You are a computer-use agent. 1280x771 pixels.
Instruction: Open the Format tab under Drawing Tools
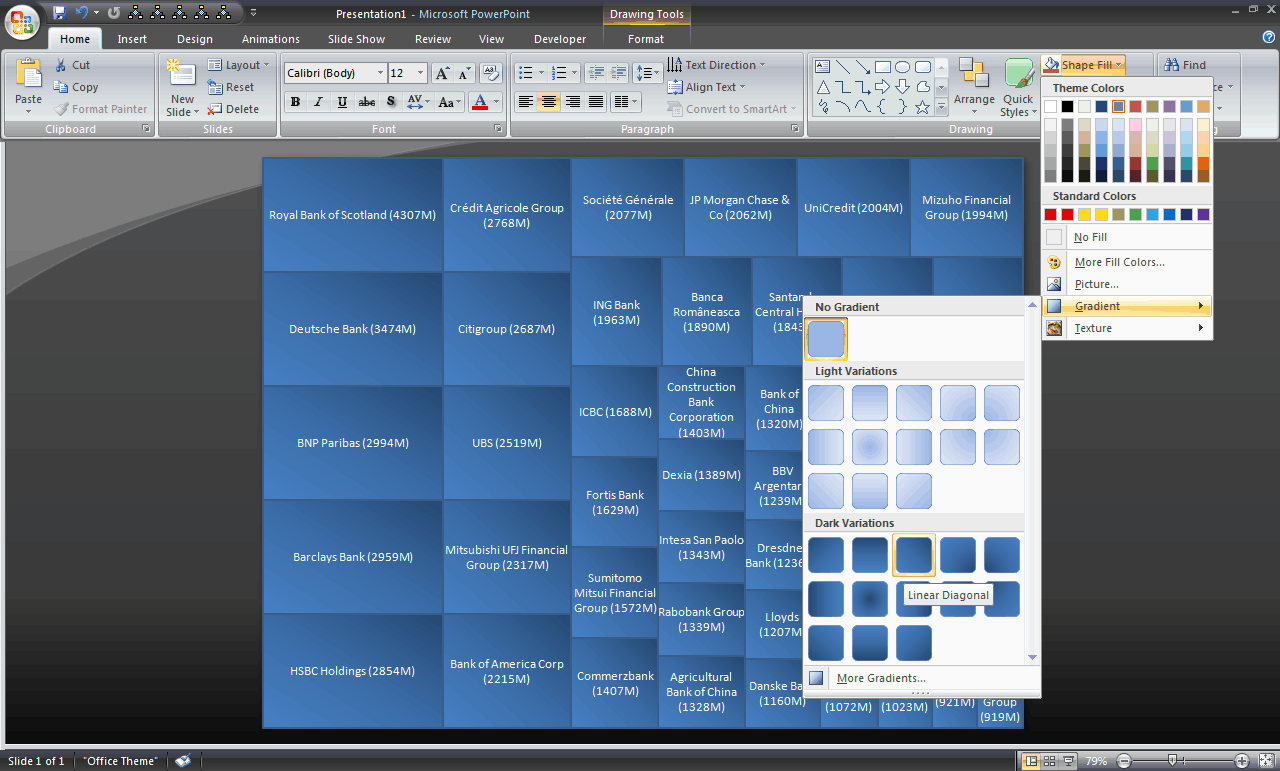[x=646, y=39]
